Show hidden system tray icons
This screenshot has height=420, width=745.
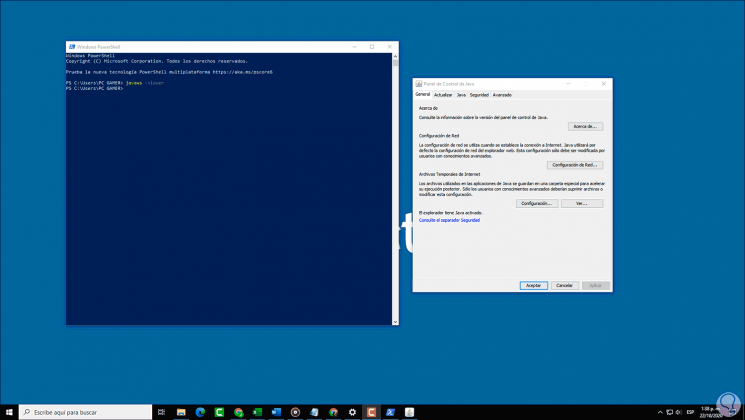[x=660, y=412]
